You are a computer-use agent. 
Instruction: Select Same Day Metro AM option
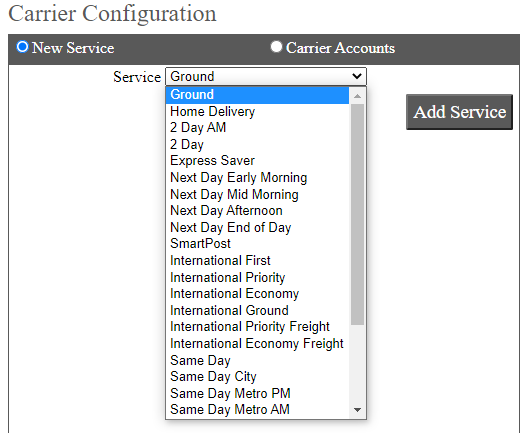click(x=257, y=410)
